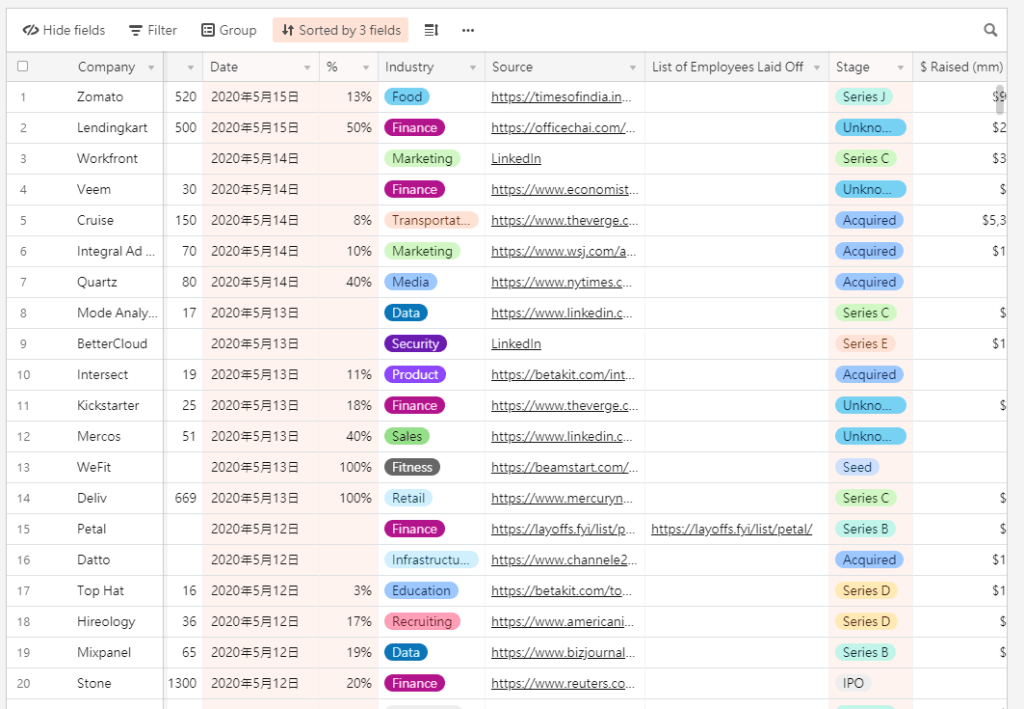Open timesofindia source link for Zomato
Screen dimensions: 1024x709
click(561, 97)
